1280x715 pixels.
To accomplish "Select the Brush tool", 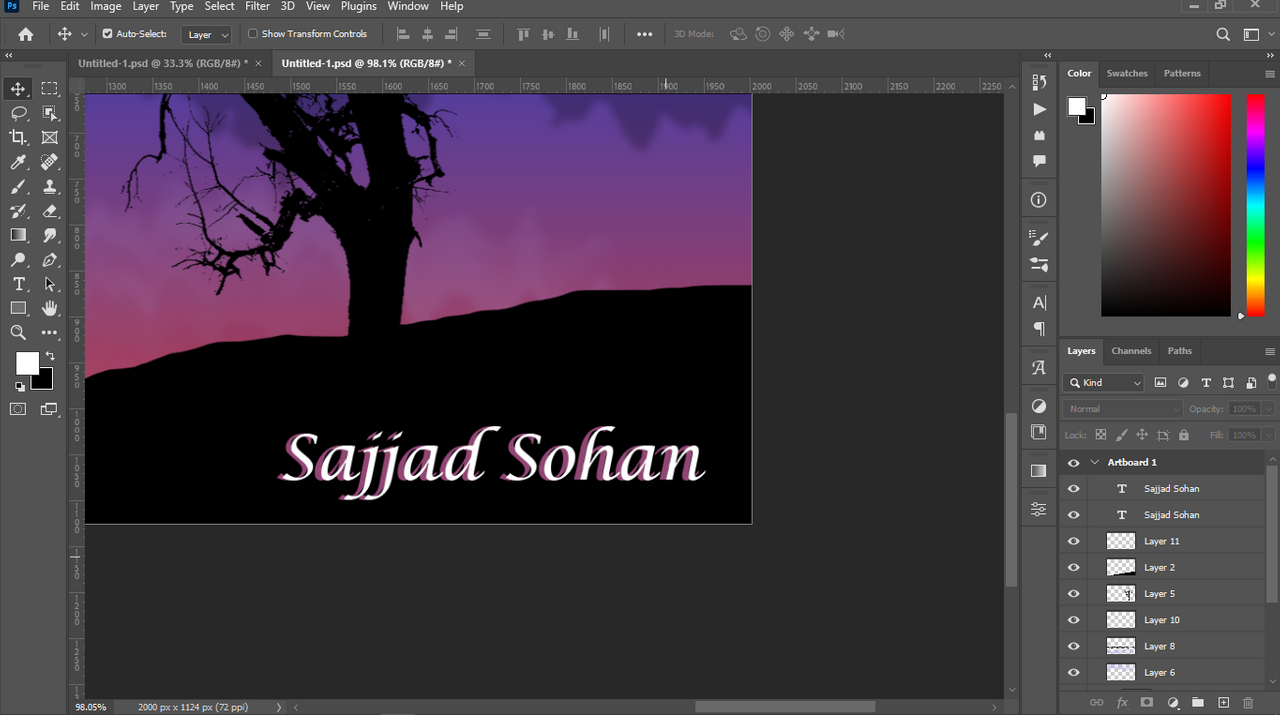I will [18, 187].
